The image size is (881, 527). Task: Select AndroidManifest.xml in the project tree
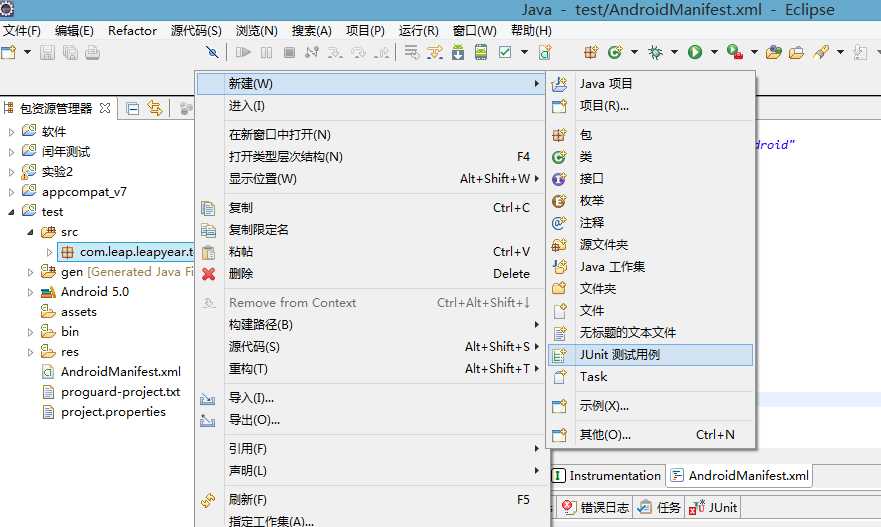(121, 372)
